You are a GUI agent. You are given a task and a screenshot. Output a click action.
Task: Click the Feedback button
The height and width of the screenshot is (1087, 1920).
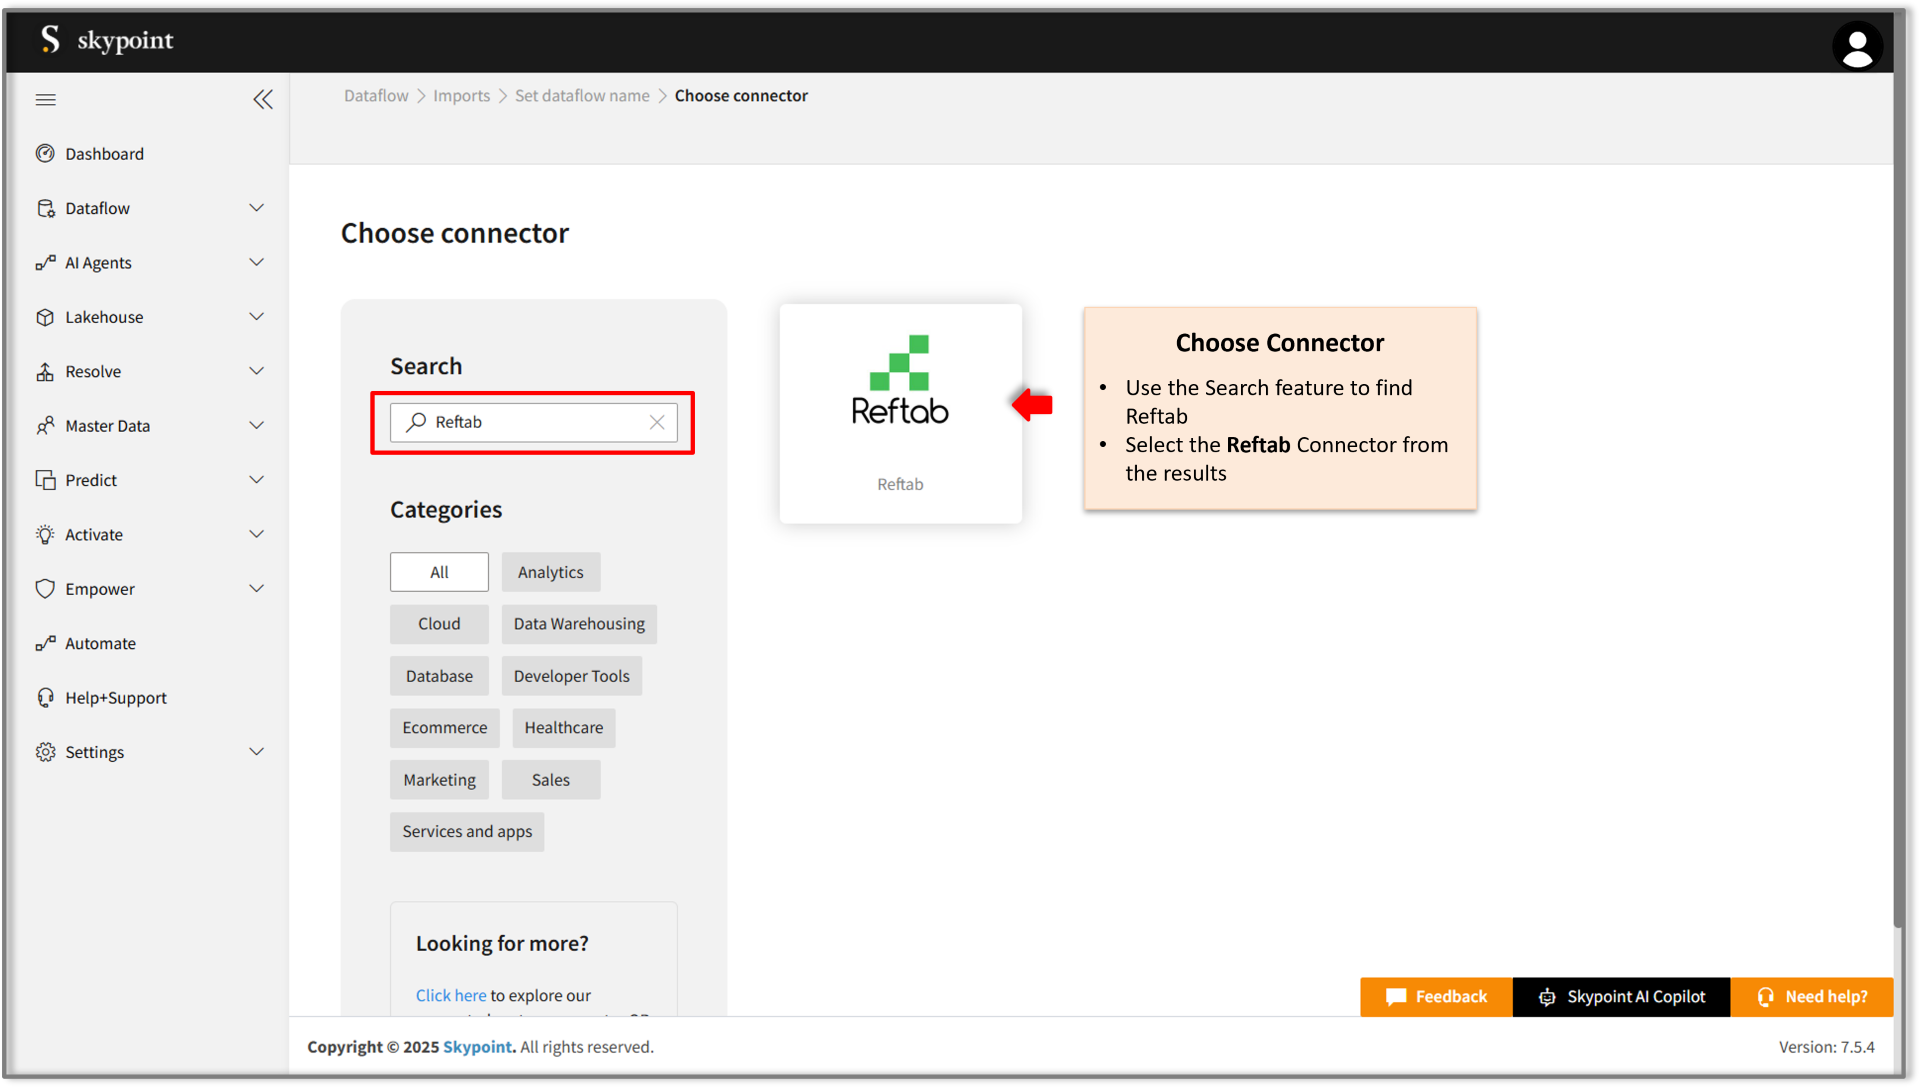click(x=1435, y=996)
